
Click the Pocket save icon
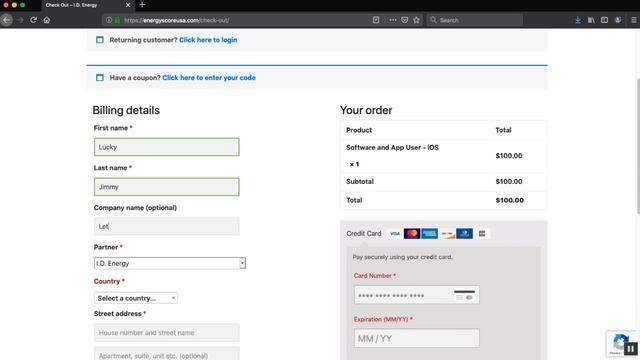(x=404, y=20)
